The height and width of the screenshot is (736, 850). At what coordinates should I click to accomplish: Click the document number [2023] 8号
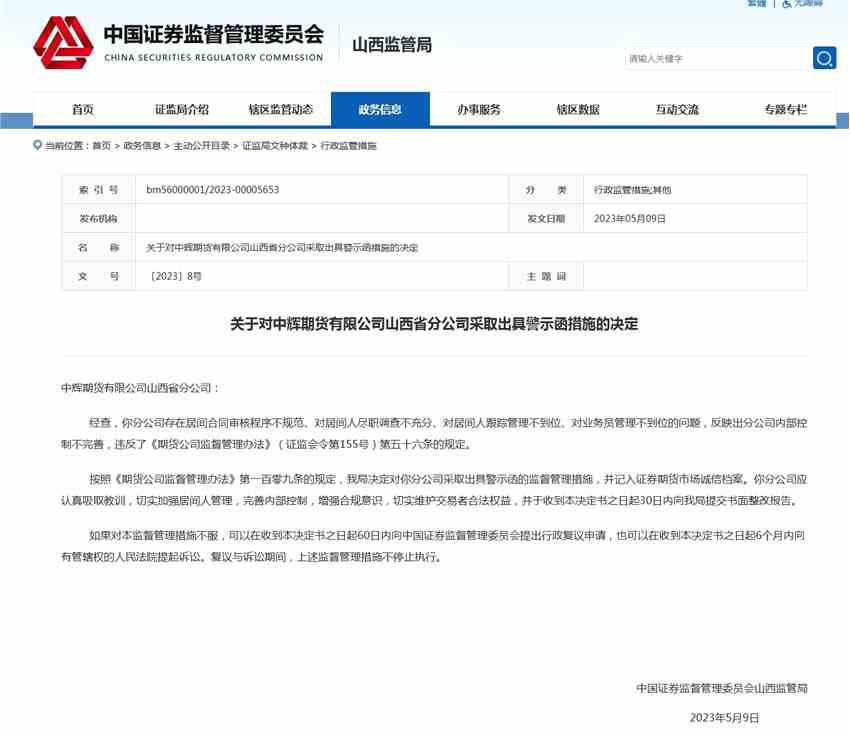(x=176, y=276)
